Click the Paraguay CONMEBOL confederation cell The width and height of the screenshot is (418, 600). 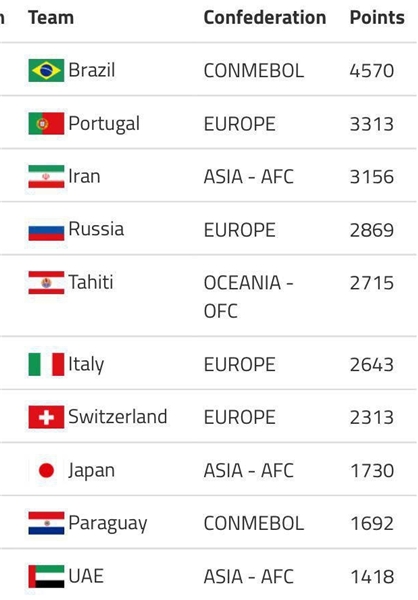(254, 523)
